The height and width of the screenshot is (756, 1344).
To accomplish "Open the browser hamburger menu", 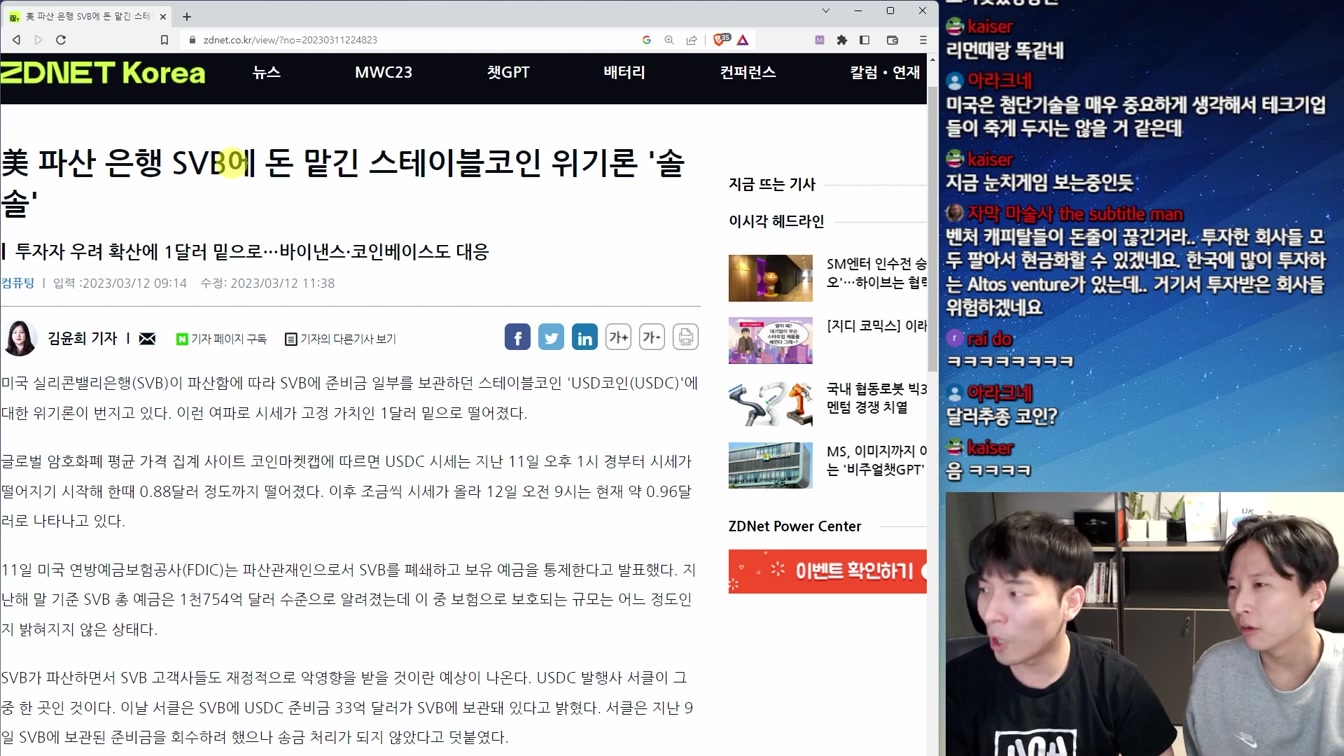I will (x=922, y=40).
